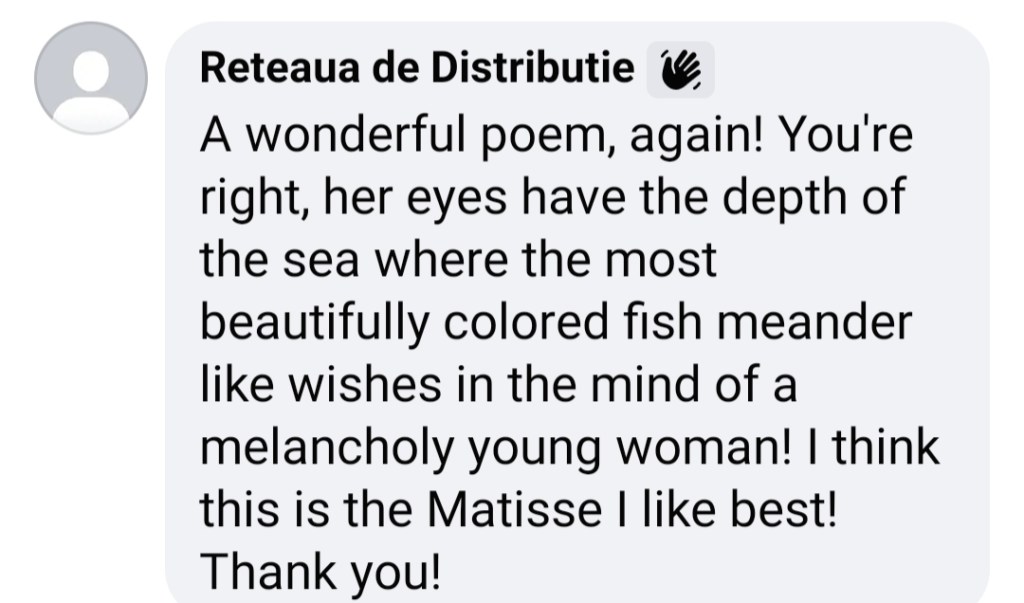Click the waving hand badge icon
Image resolution: width=1024 pixels, height=603 pixels.
[681, 69]
